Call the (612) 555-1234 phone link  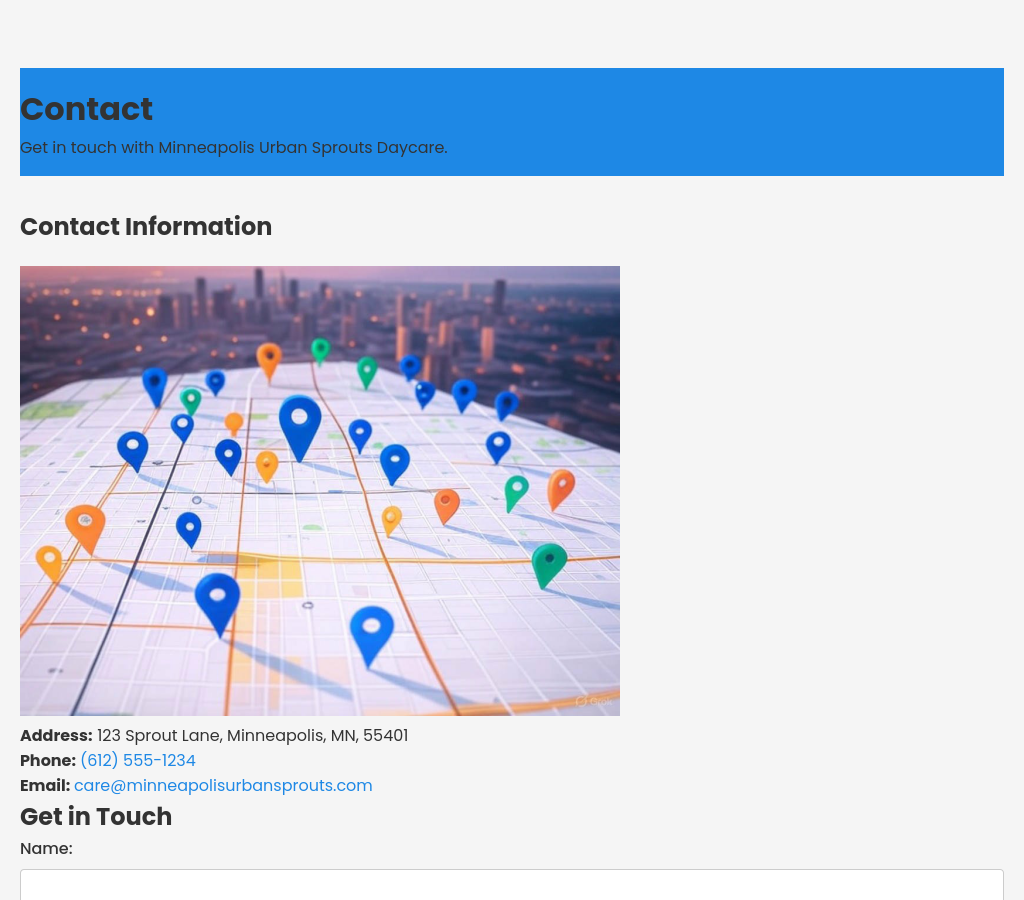138,761
